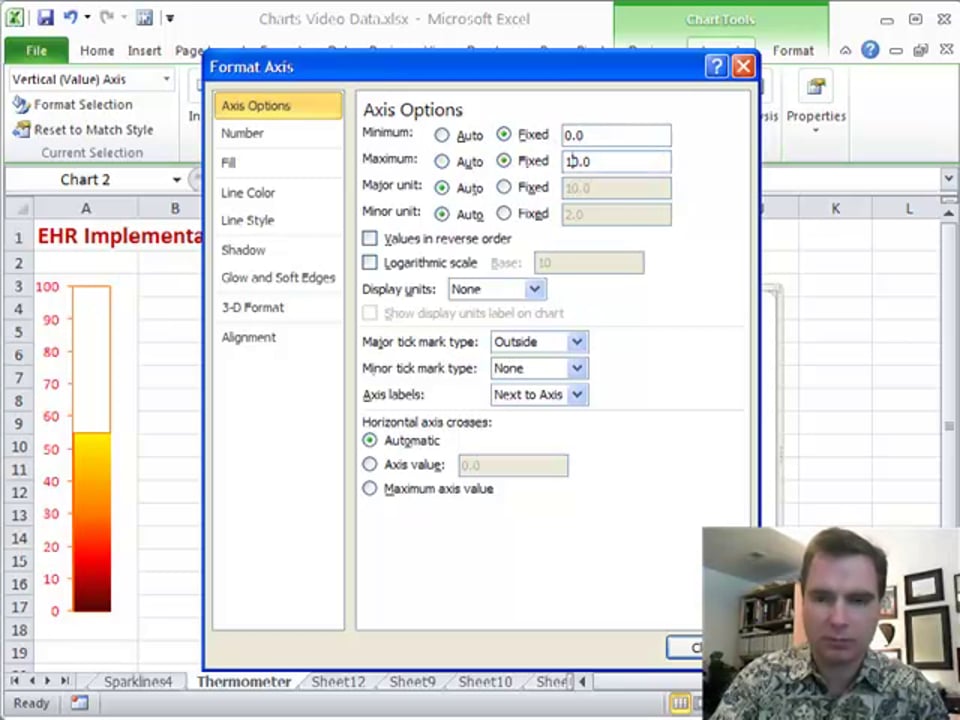The width and height of the screenshot is (960, 720).
Task: Click the chart icon in quick access toolbar
Action: (144, 17)
